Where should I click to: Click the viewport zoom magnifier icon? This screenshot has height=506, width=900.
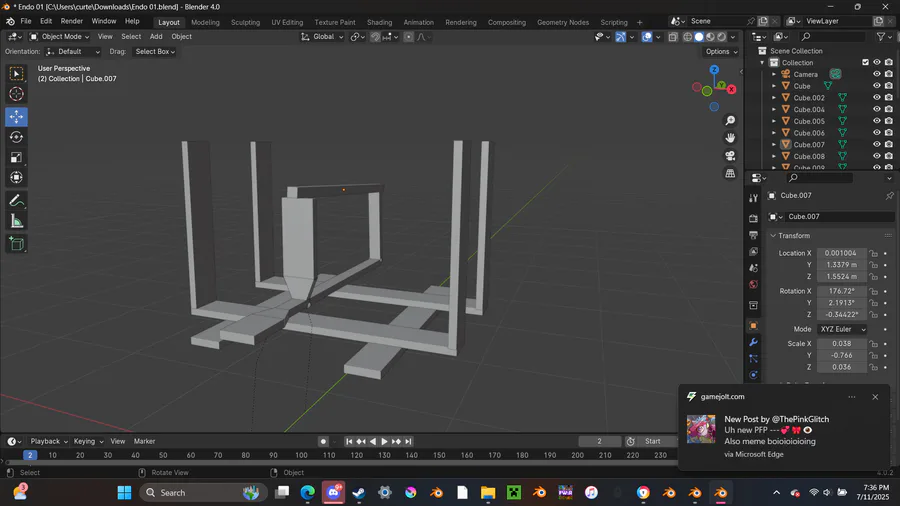click(730, 120)
